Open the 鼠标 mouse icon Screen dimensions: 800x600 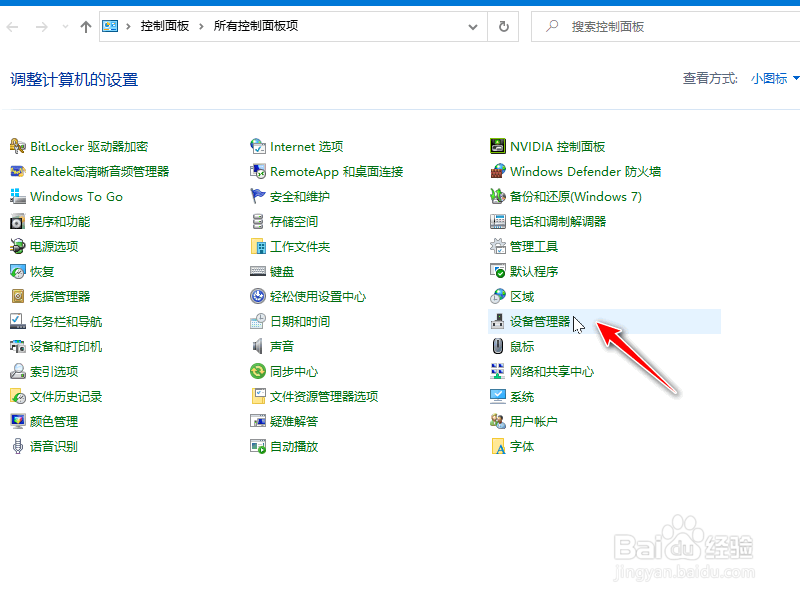[497, 346]
